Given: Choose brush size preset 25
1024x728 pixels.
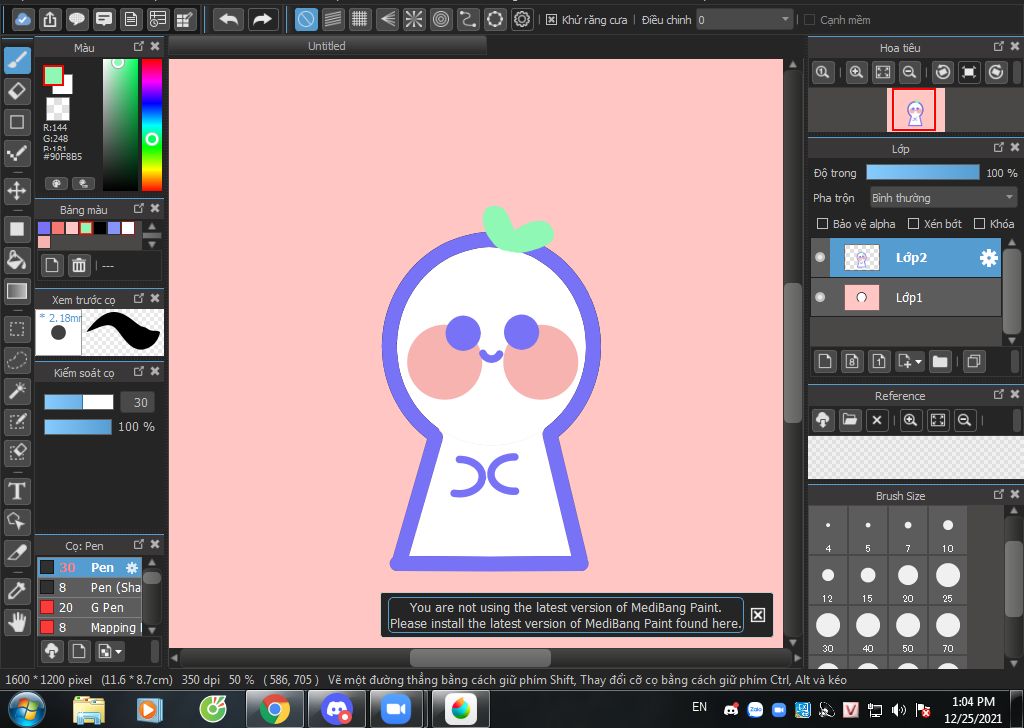Looking at the screenshot, I should (x=948, y=581).
